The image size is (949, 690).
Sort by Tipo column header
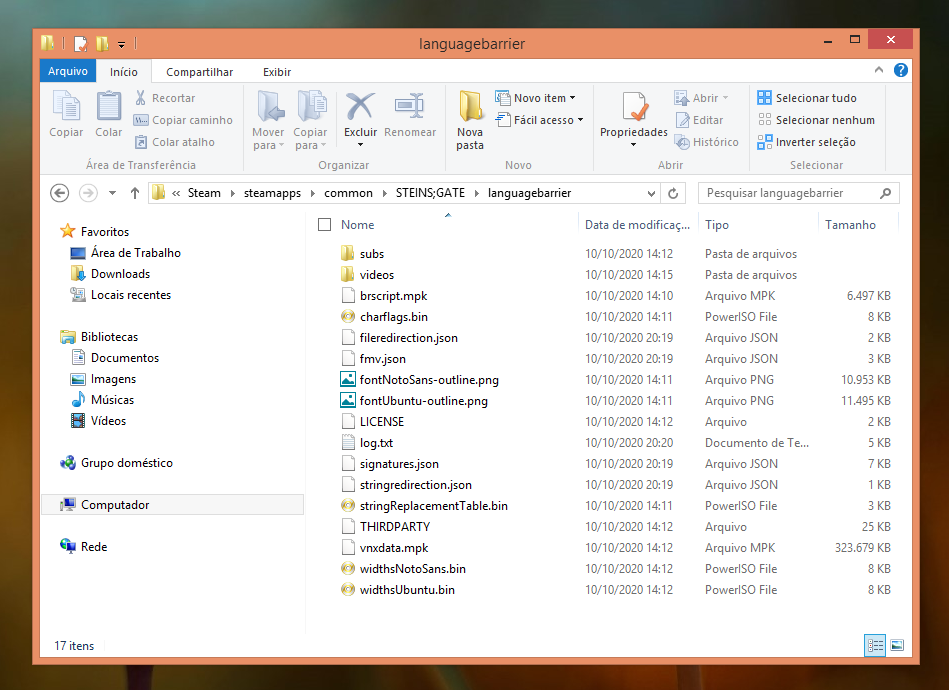click(x=758, y=225)
